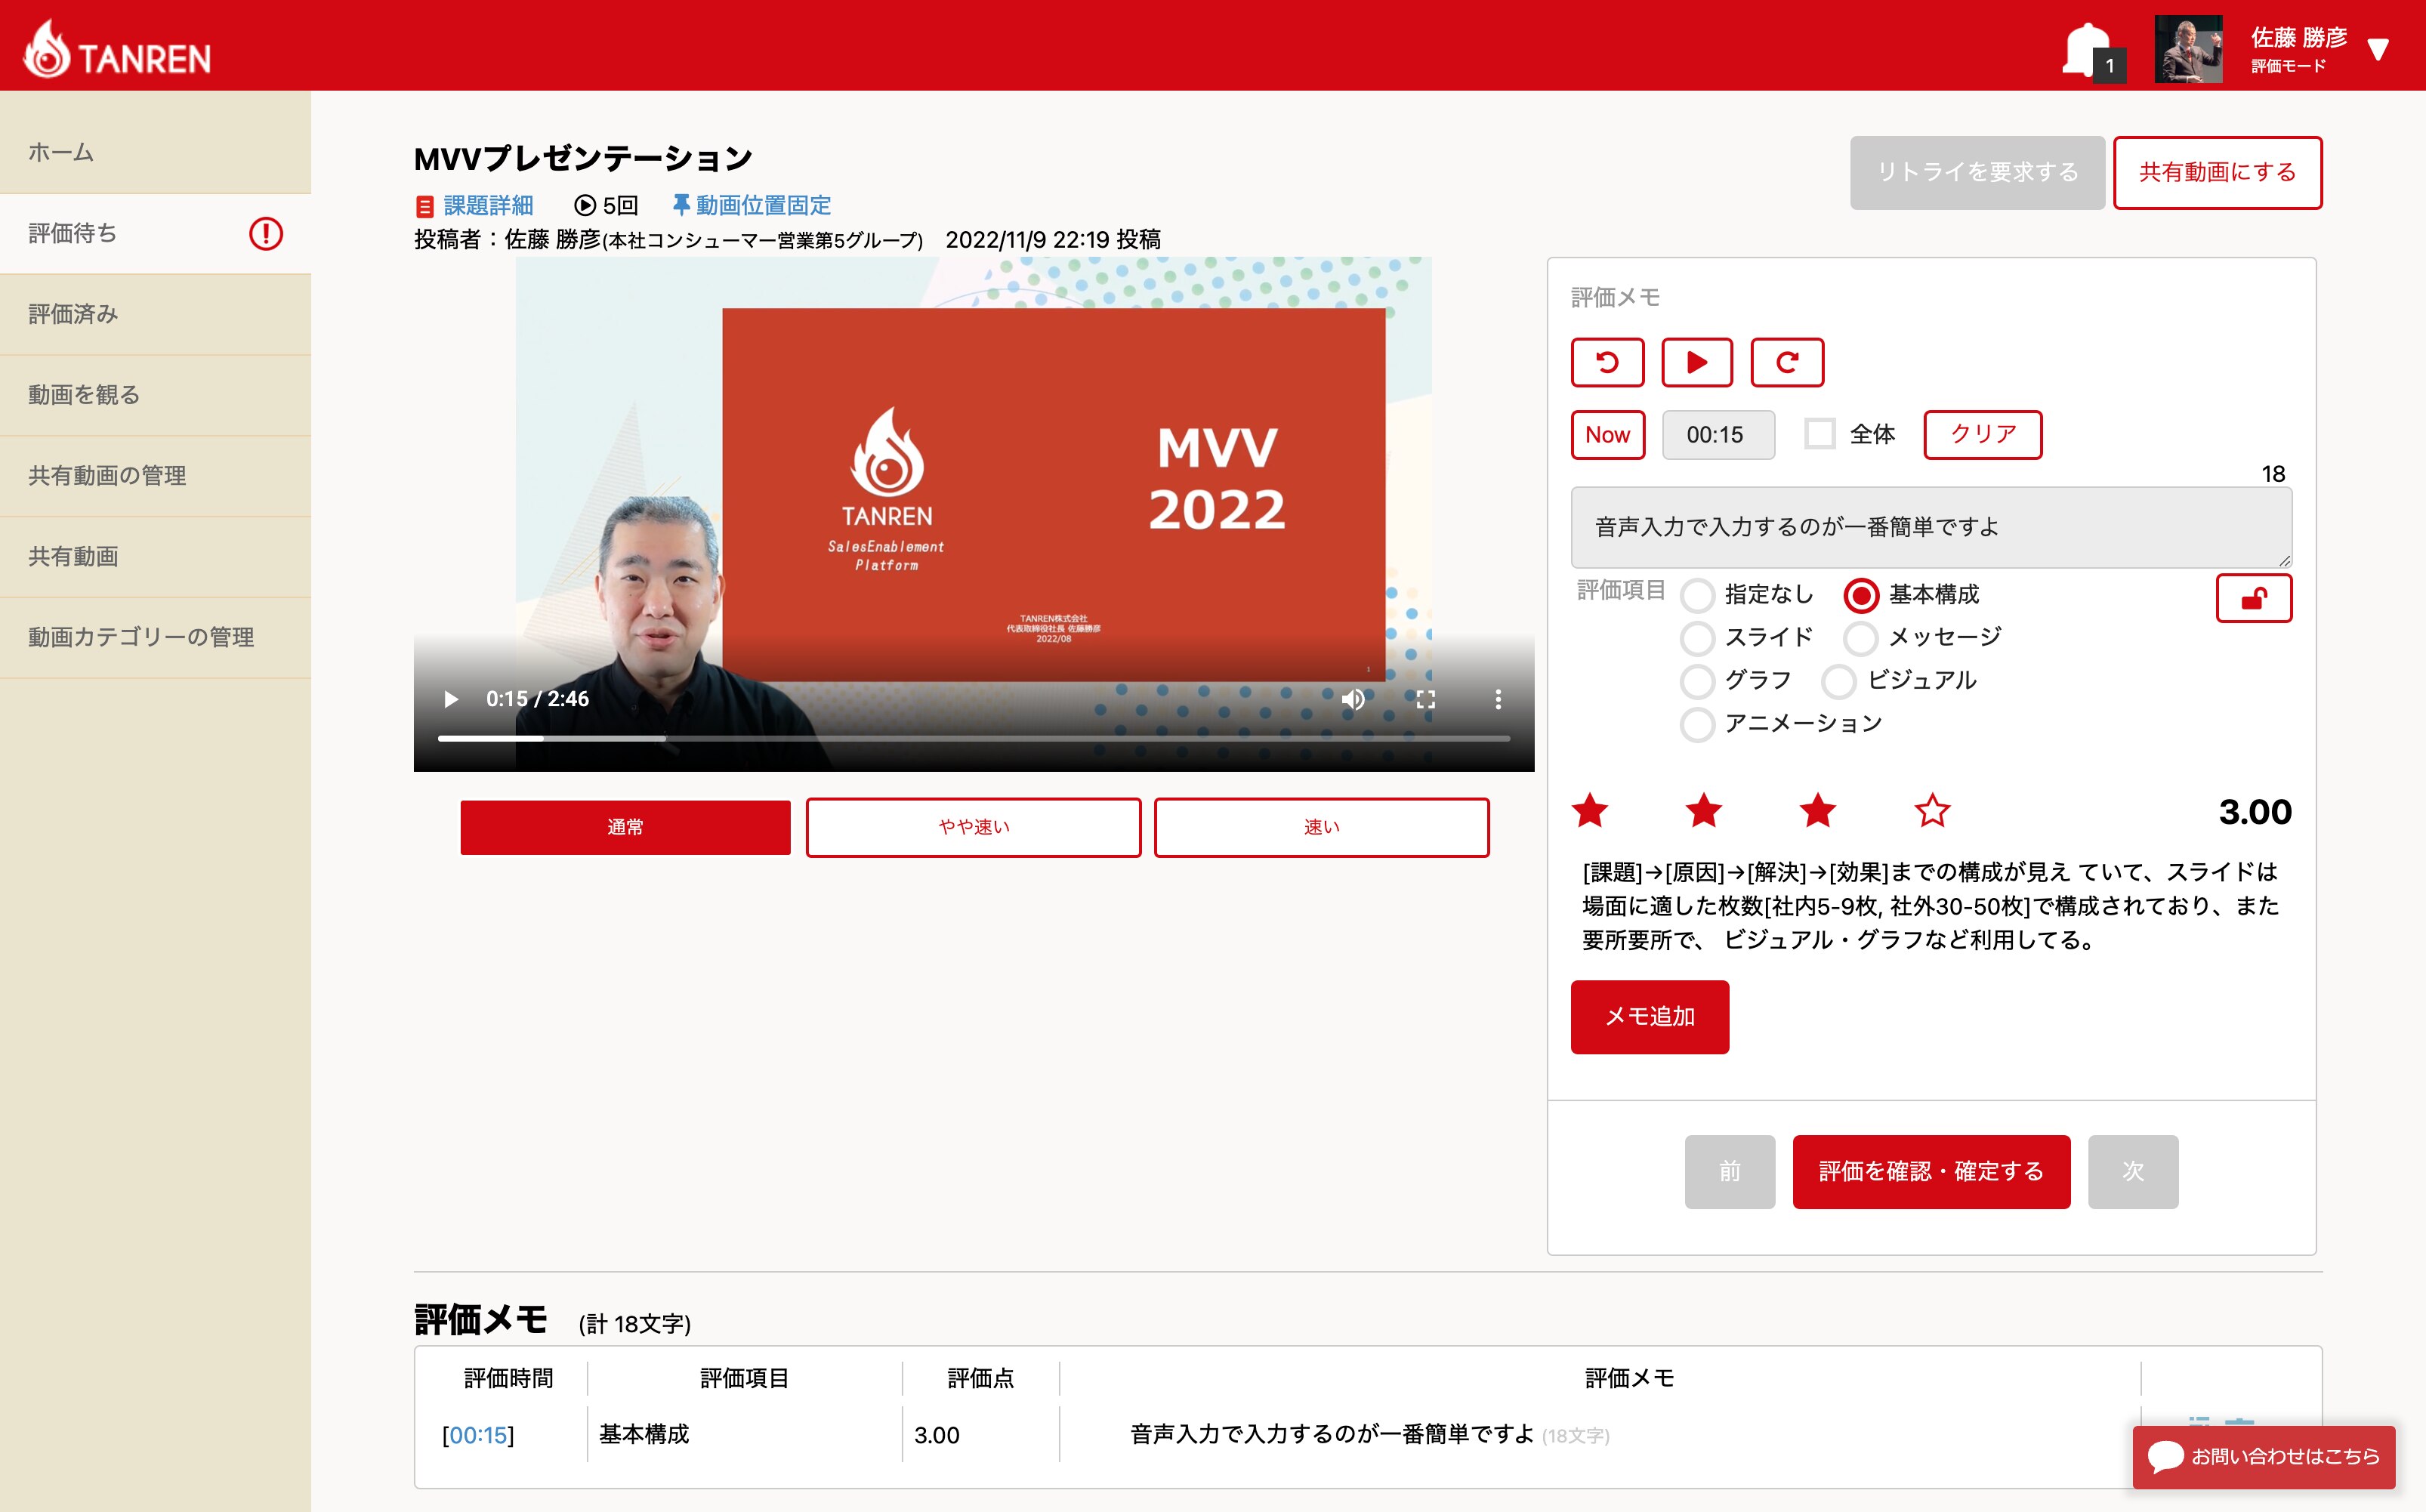Click the クリア button
The height and width of the screenshot is (1512, 2426).
[x=1982, y=434]
